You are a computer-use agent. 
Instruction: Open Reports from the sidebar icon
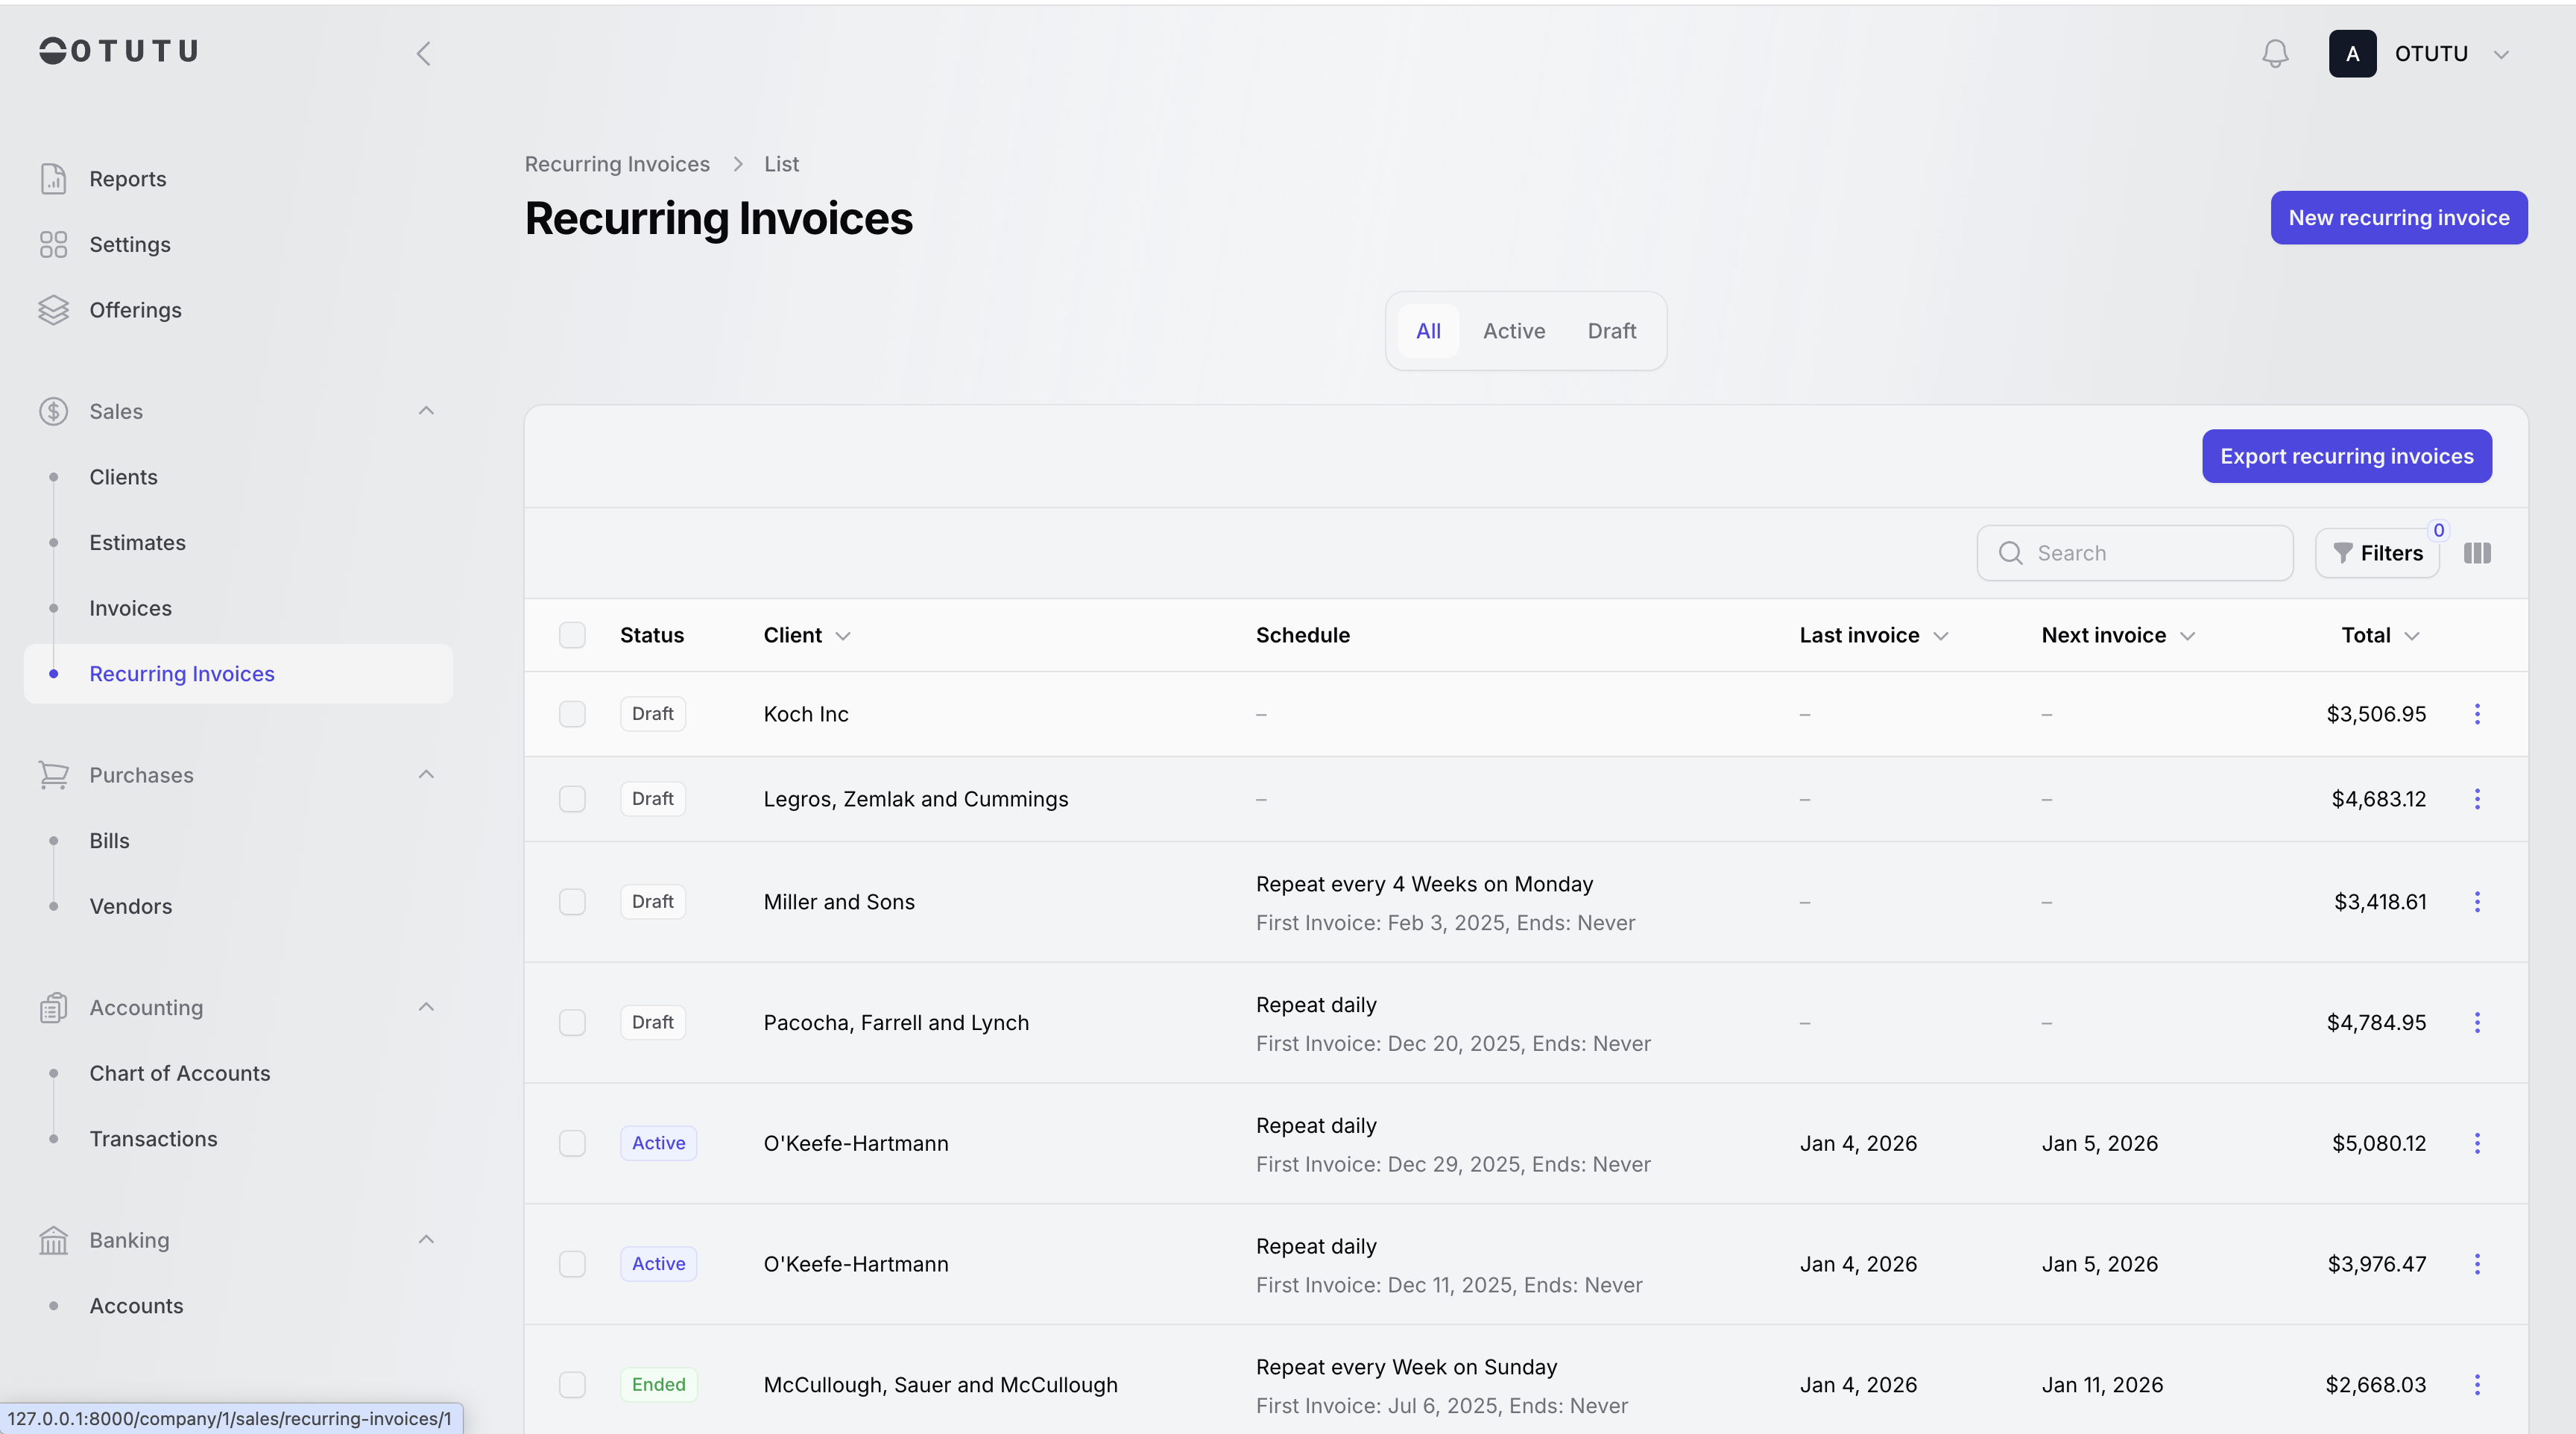[53, 179]
